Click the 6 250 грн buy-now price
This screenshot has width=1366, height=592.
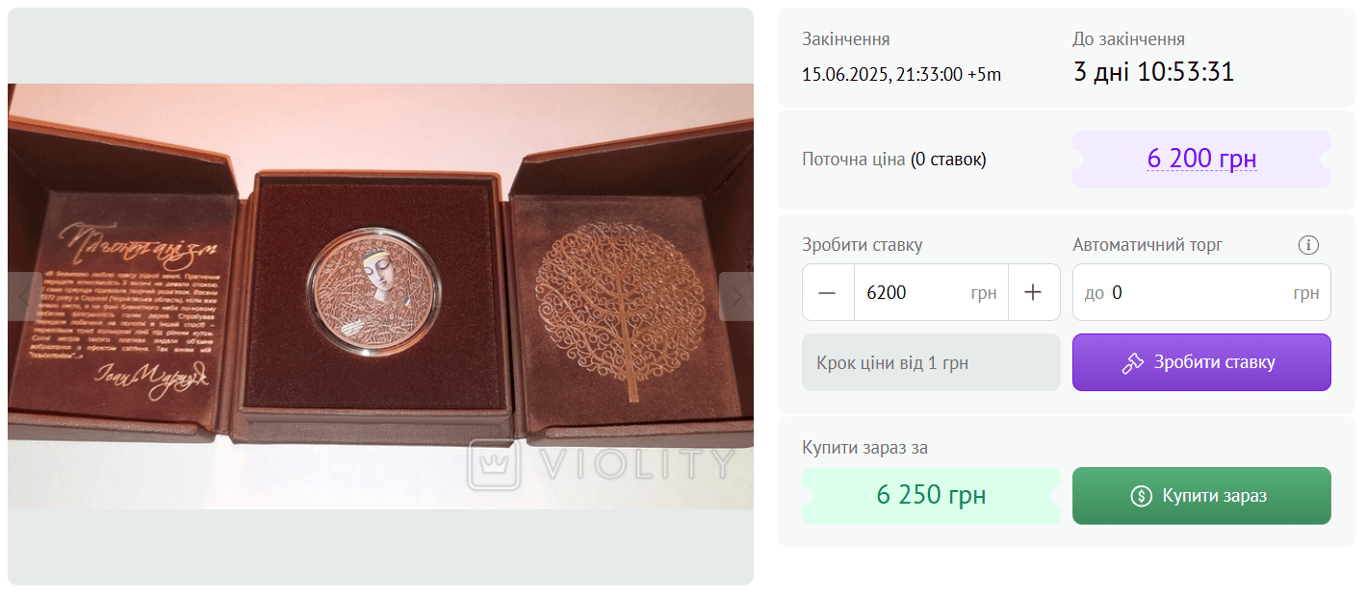(x=931, y=496)
